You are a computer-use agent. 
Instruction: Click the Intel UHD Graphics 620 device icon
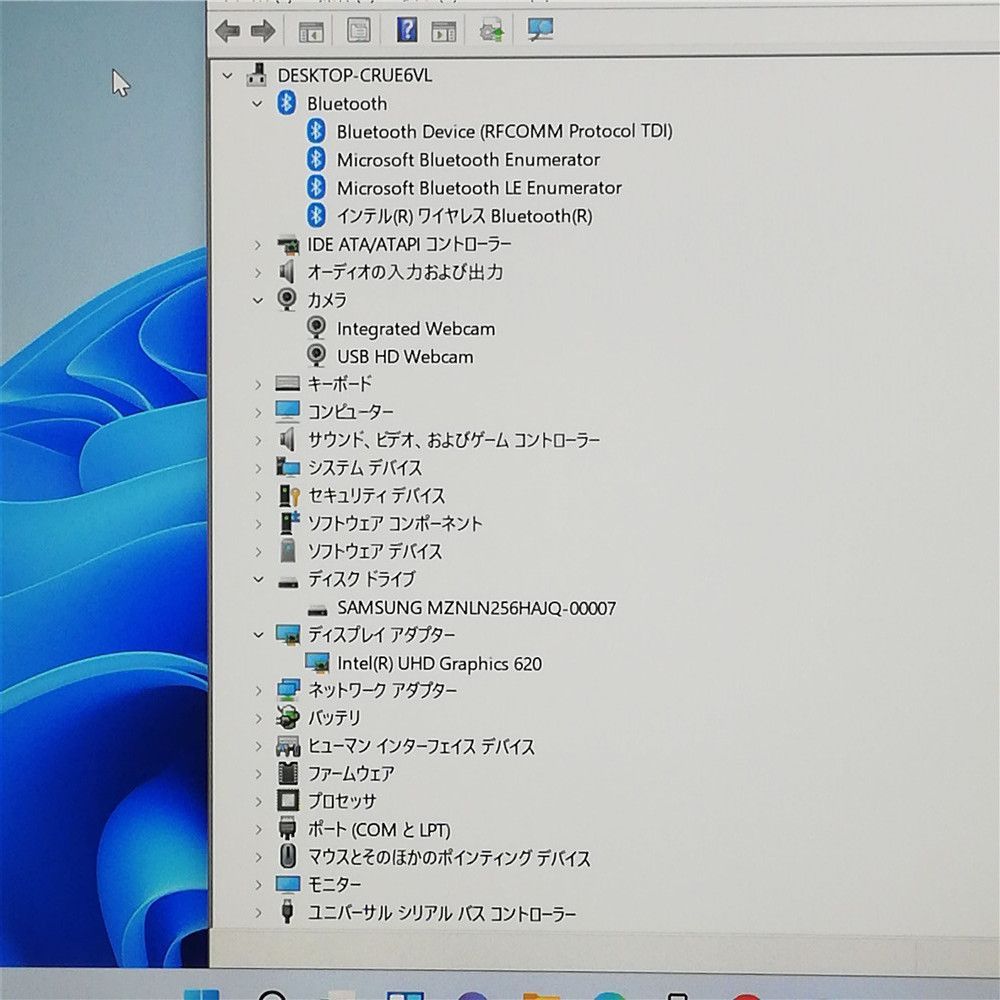coord(317,663)
